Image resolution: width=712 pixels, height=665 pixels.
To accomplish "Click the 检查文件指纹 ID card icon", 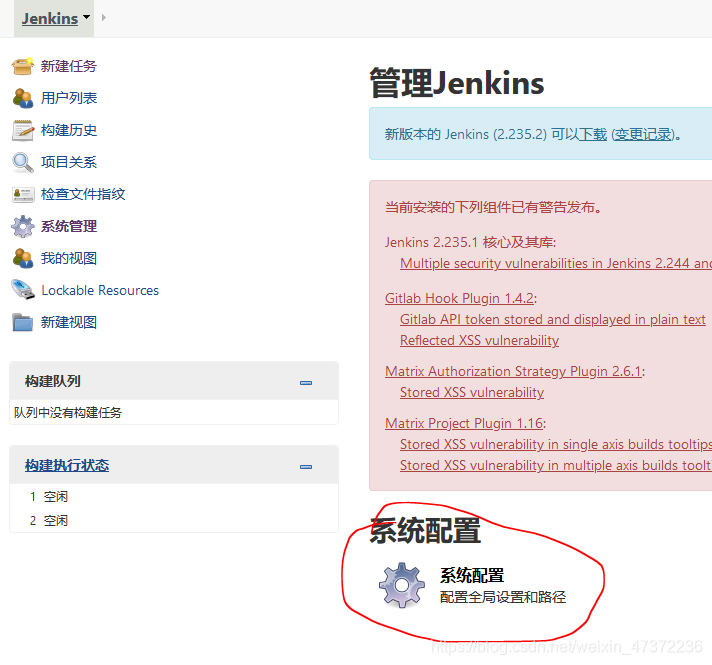I will pos(23,194).
